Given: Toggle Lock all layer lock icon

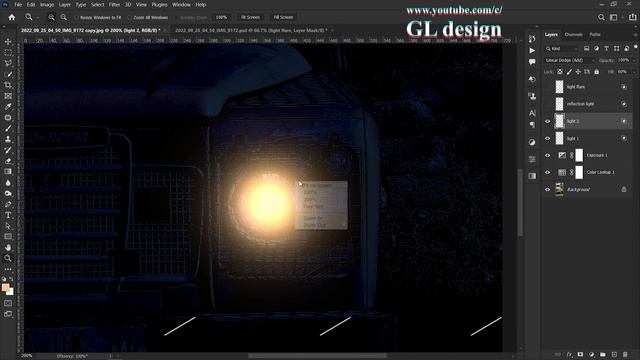Looking at the screenshot, I should point(596,72).
